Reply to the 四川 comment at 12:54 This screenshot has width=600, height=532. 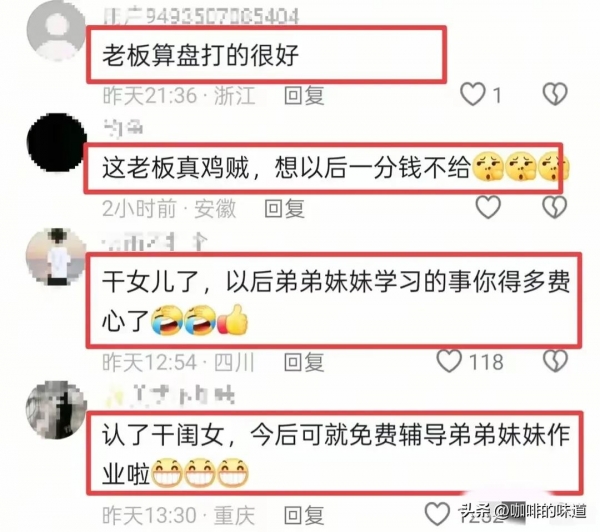coord(304,362)
